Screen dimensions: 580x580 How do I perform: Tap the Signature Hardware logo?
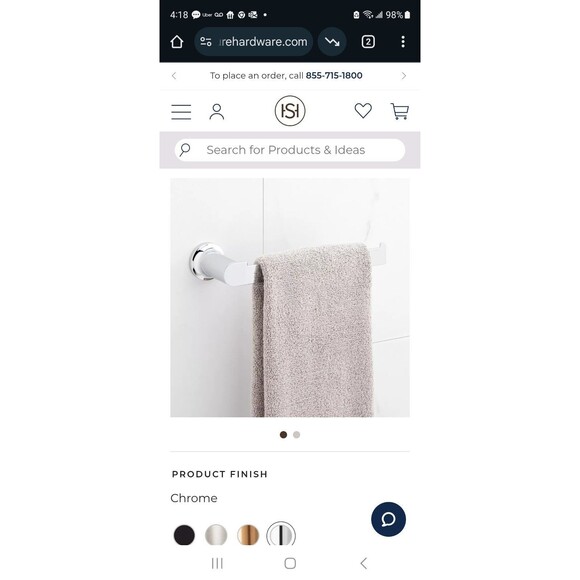(x=290, y=111)
